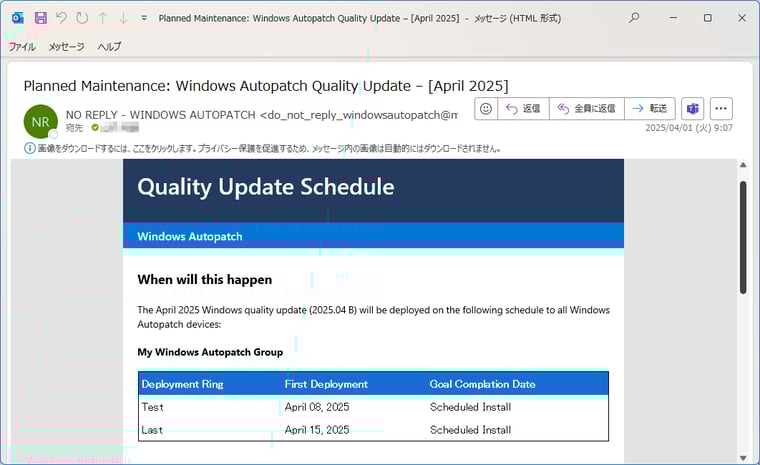The height and width of the screenshot is (465, 760).
Task: Click the sender name NO REPLY - WINDOWS AUTOPATCH
Action: (160, 115)
